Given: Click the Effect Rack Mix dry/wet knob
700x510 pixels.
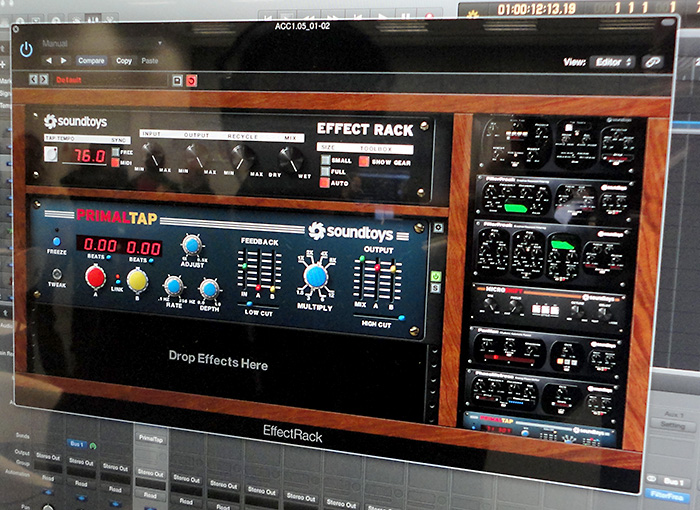Looking at the screenshot, I should (290, 160).
